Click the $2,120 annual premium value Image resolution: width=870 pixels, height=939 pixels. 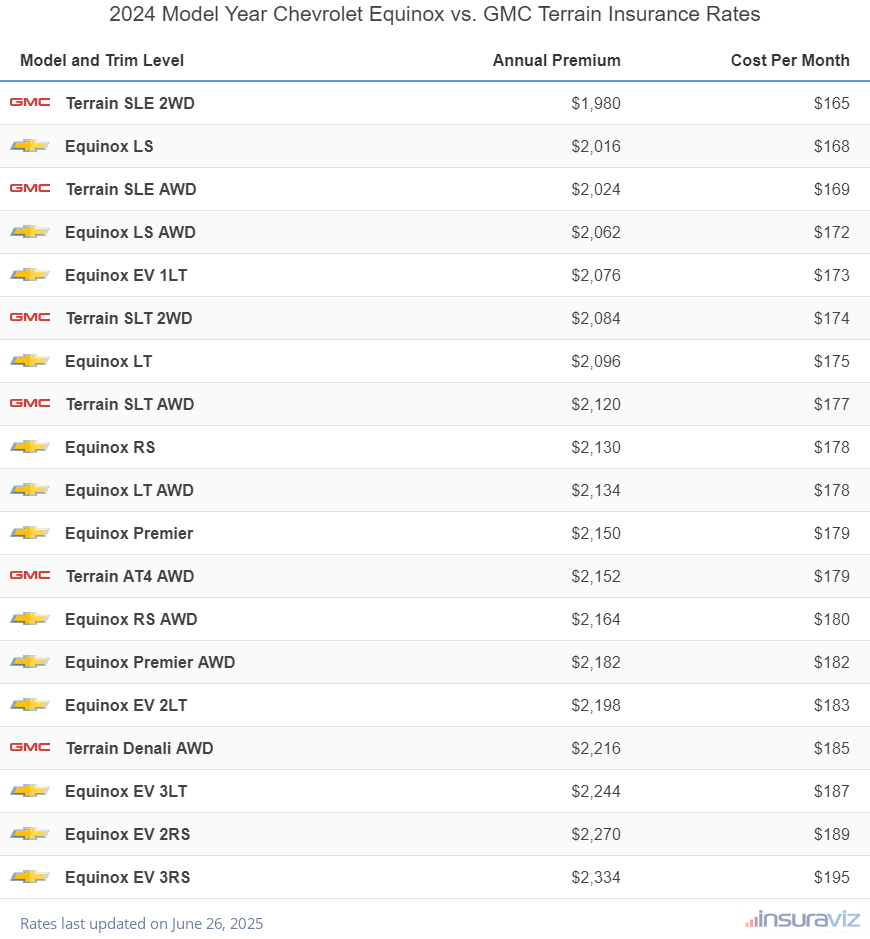click(596, 404)
